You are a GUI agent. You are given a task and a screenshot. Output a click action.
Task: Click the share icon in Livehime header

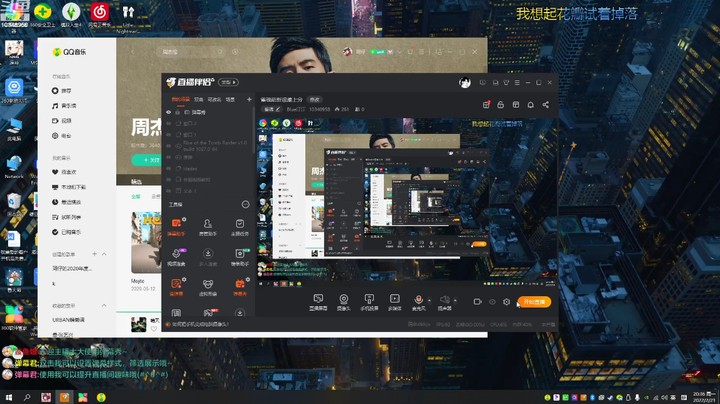pyautogui.click(x=546, y=105)
